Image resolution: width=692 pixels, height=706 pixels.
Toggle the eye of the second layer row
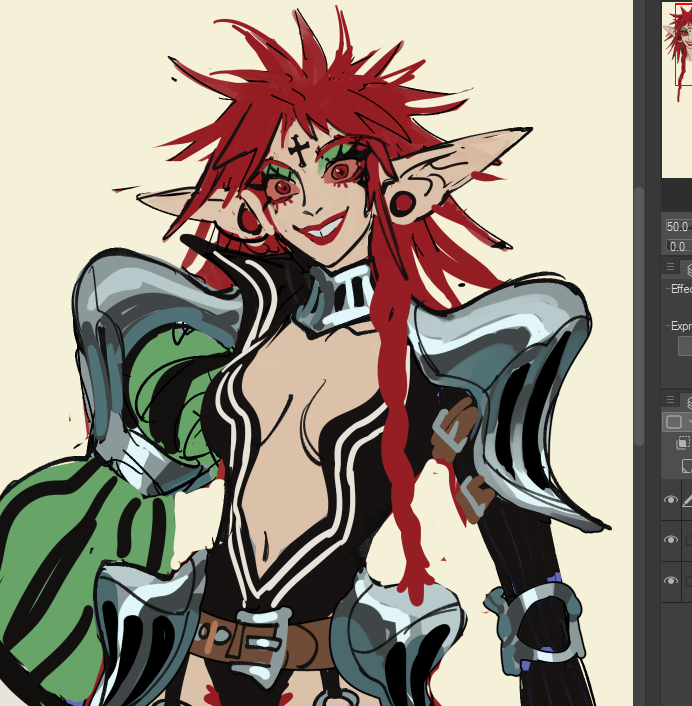point(671,539)
